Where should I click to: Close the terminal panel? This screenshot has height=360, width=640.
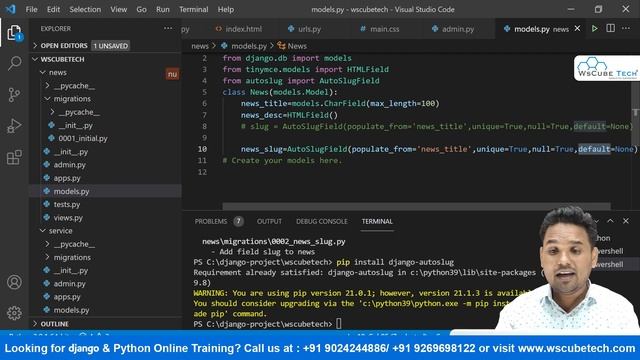point(626,221)
